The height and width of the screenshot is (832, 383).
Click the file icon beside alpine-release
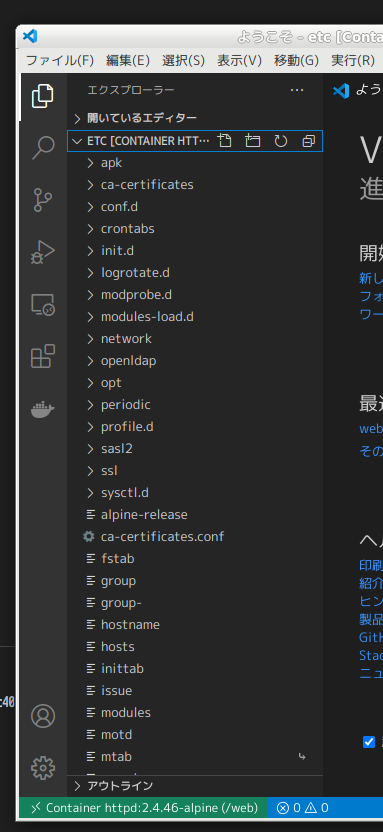[x=91, y=514]
